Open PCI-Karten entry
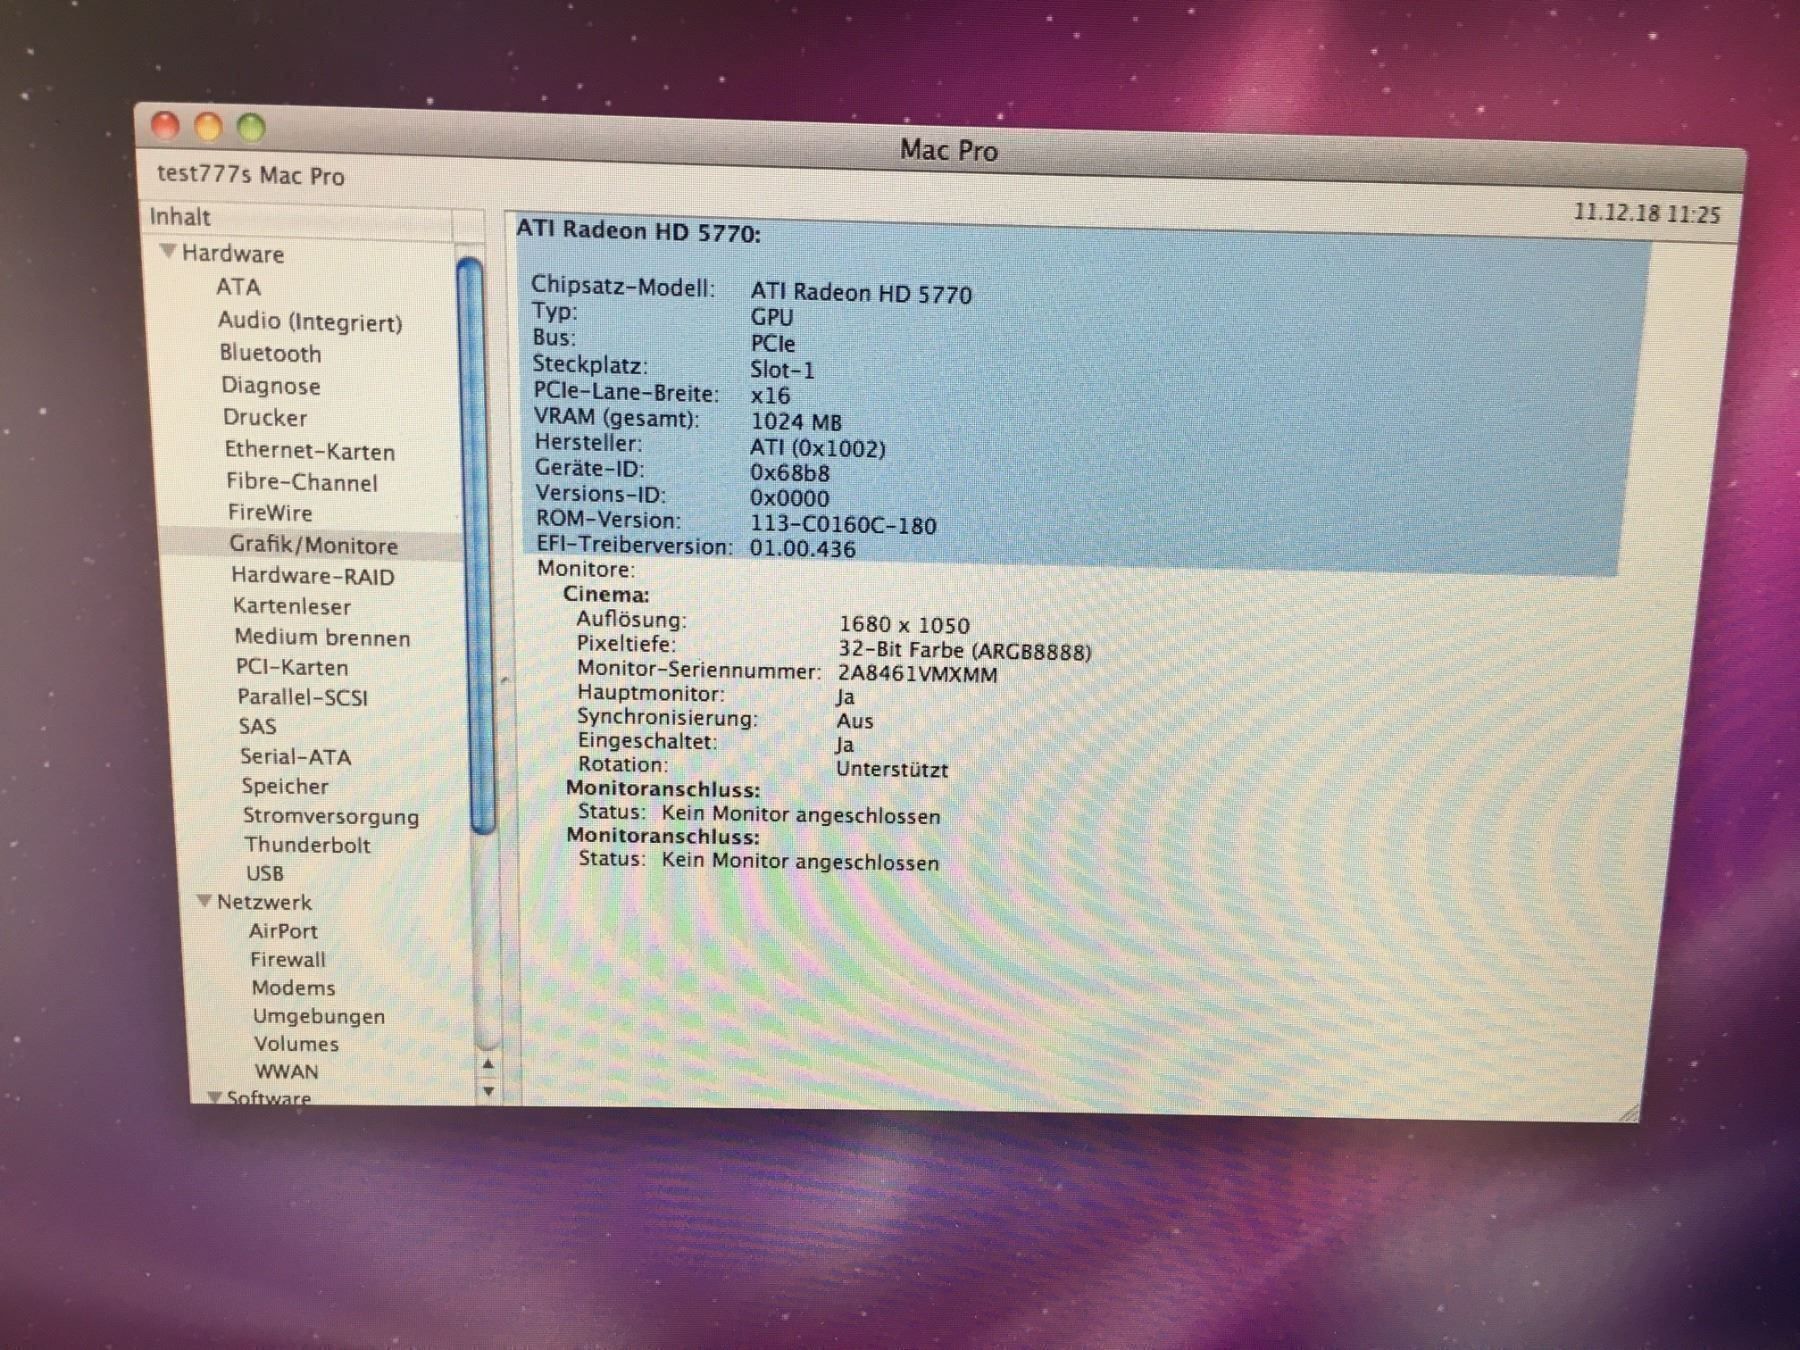 [x=292, y=667]
